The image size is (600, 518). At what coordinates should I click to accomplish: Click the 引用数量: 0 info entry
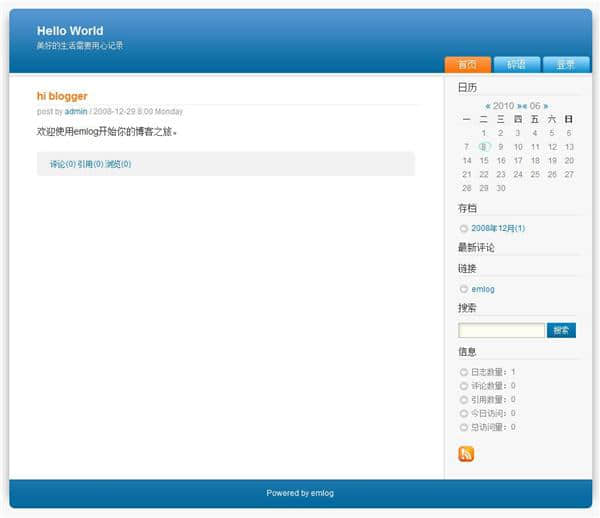[493, 399]
